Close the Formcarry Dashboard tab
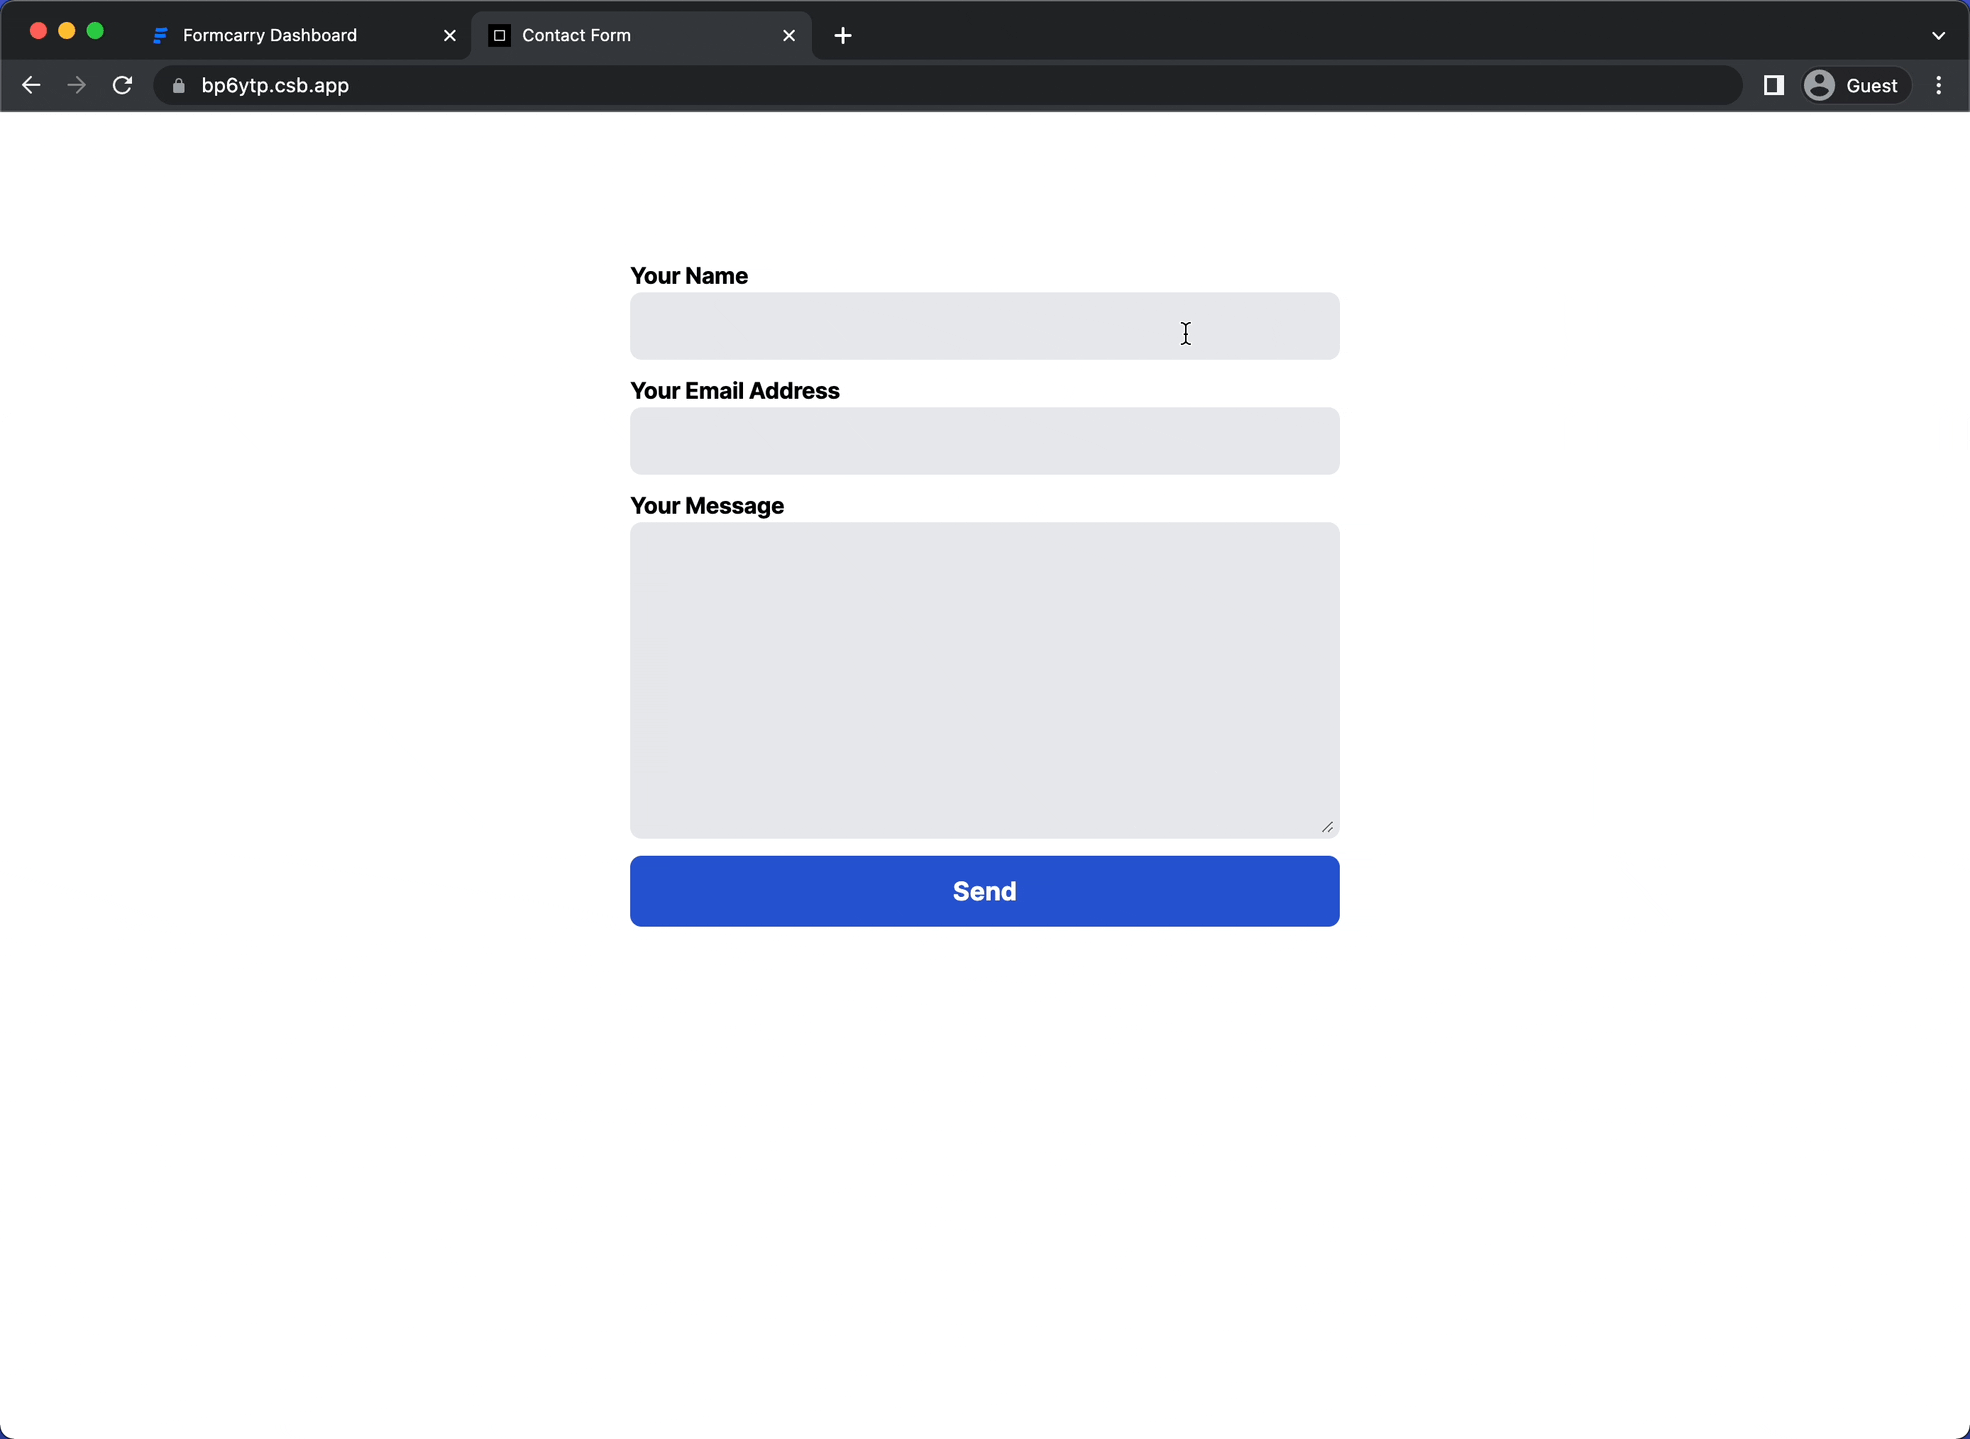The image size is (1970, 1439). tap(449, 35)
